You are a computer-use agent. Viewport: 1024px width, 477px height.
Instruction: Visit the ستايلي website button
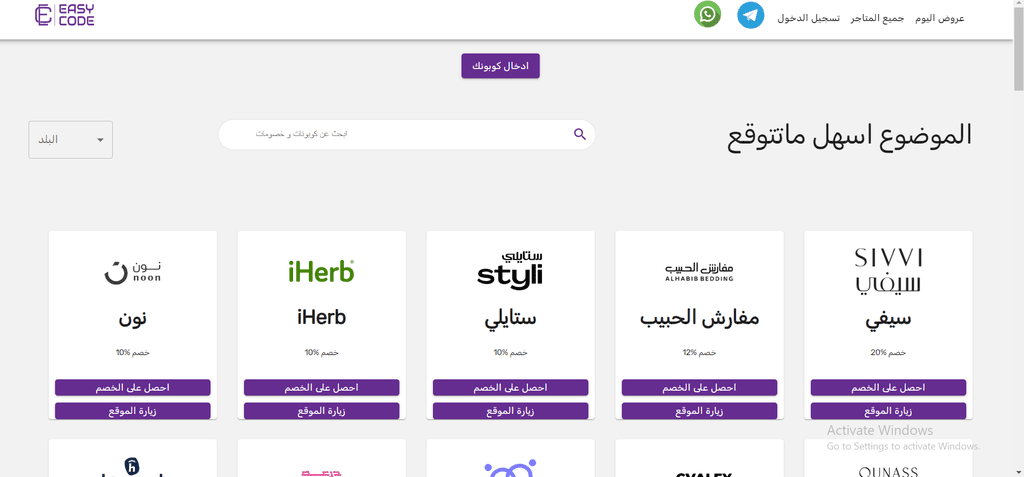click(x=510, y=411)
